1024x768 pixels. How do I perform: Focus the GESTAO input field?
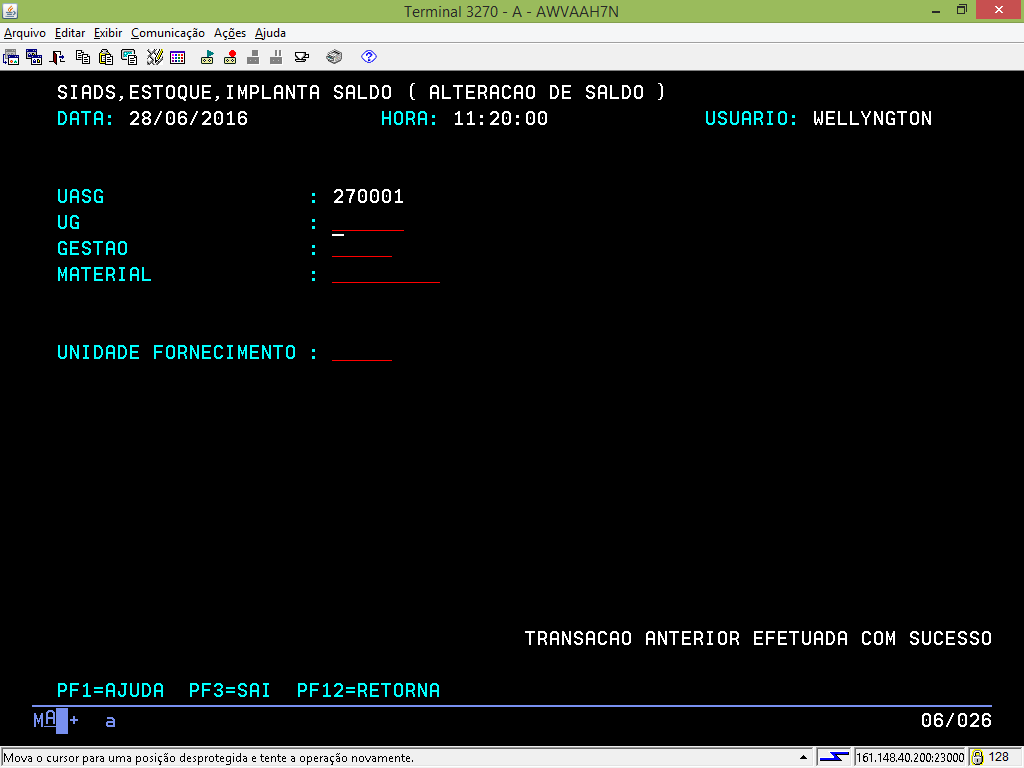point(362,249)
